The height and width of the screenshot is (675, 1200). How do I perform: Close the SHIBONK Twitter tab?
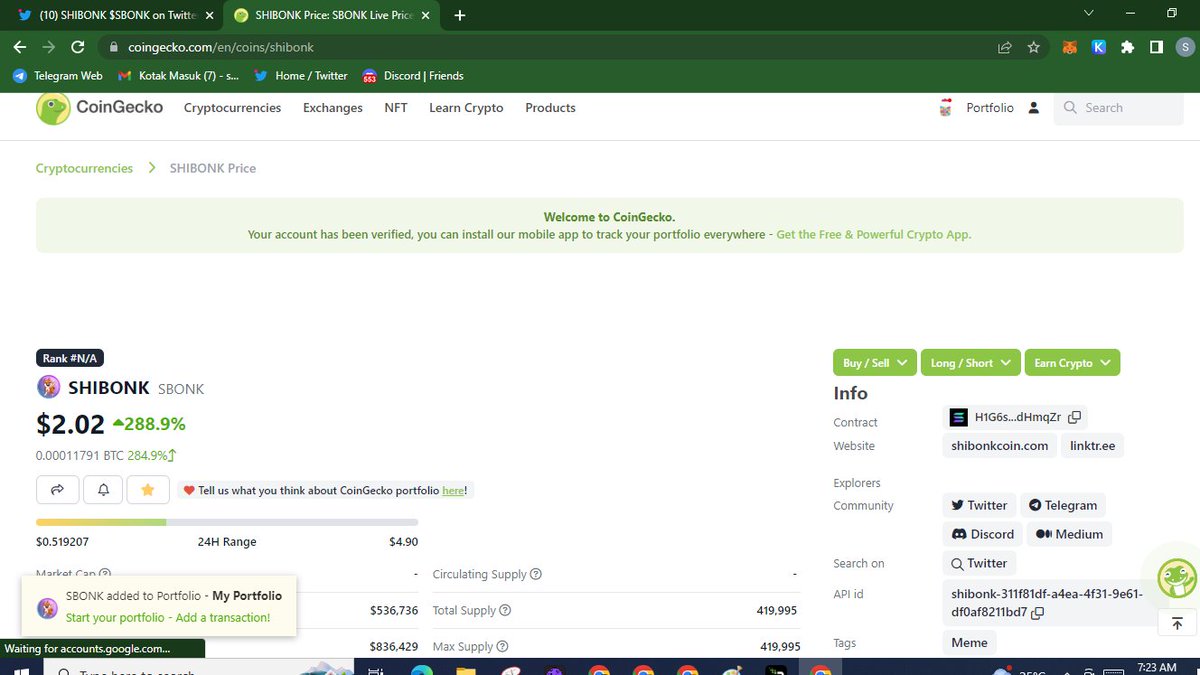pos(209,16)
